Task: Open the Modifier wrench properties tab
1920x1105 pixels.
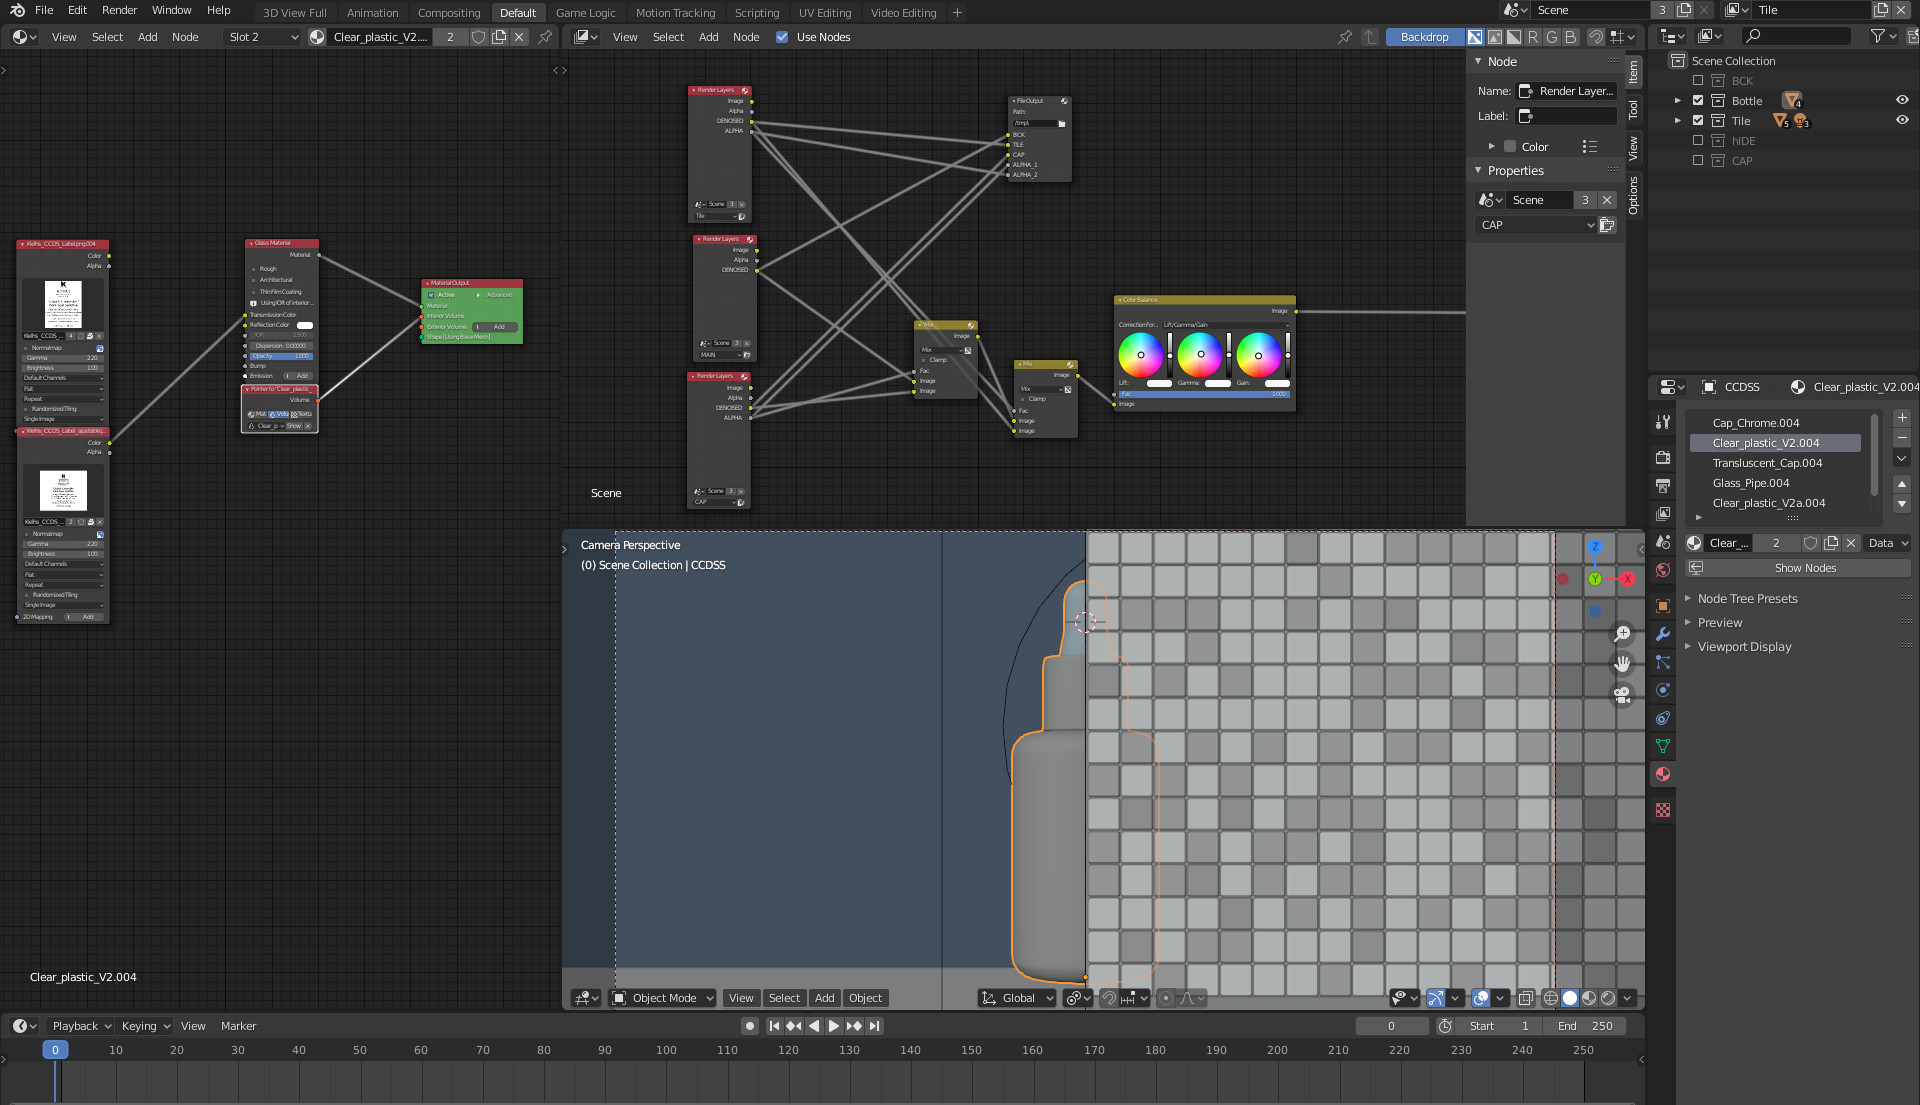Action: pos(1663,634)
